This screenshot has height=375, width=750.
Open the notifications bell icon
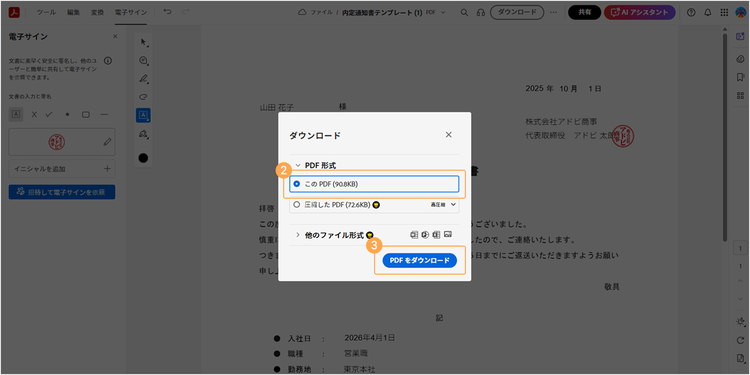(708, 12)
